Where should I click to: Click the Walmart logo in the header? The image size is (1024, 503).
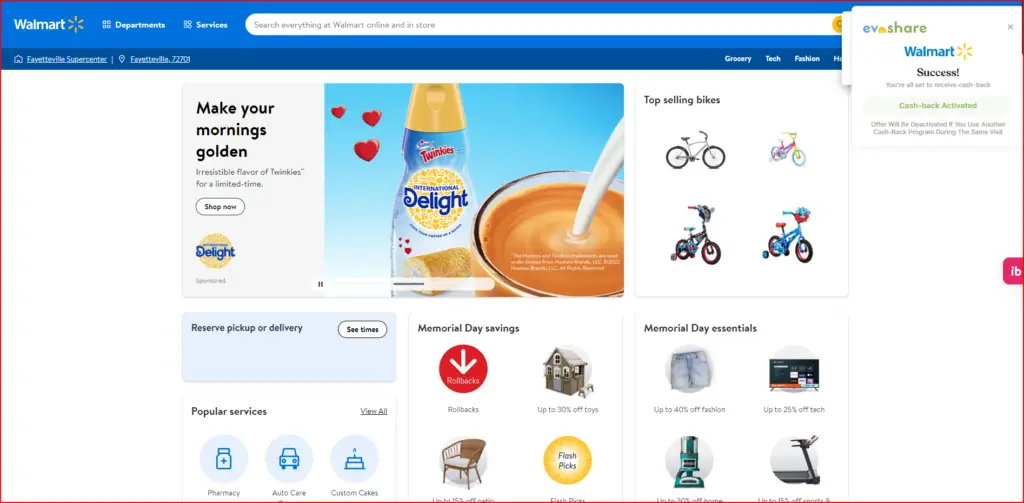coord(49,25)
